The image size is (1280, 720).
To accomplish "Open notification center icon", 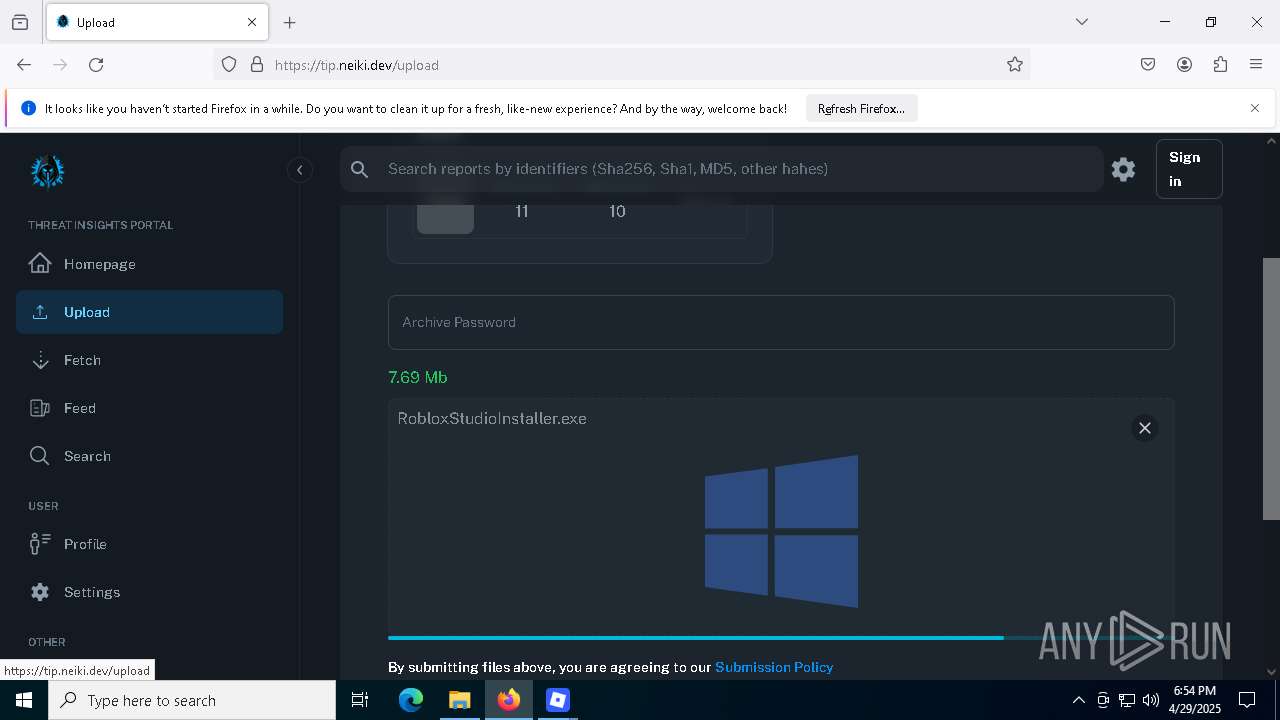I will [x=1247, y=700].
